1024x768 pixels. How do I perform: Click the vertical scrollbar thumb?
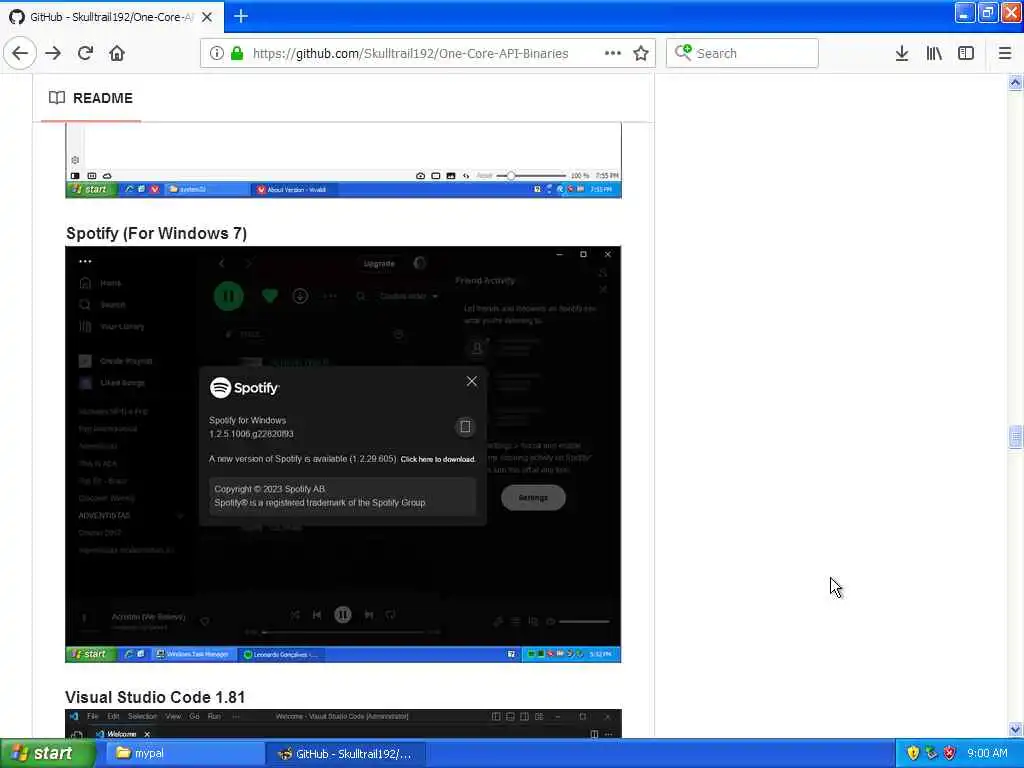pyautogui.click(x=1015, y=437)
